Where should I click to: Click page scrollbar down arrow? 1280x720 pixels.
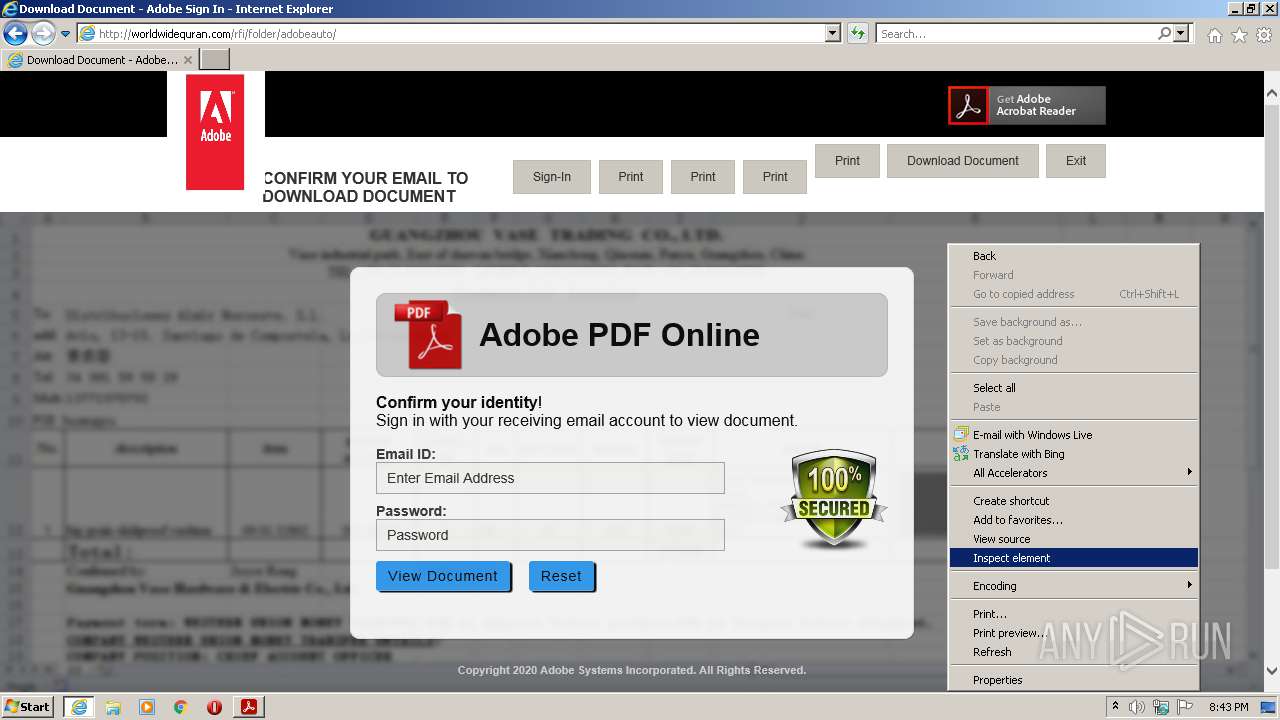click(1271, 671)
